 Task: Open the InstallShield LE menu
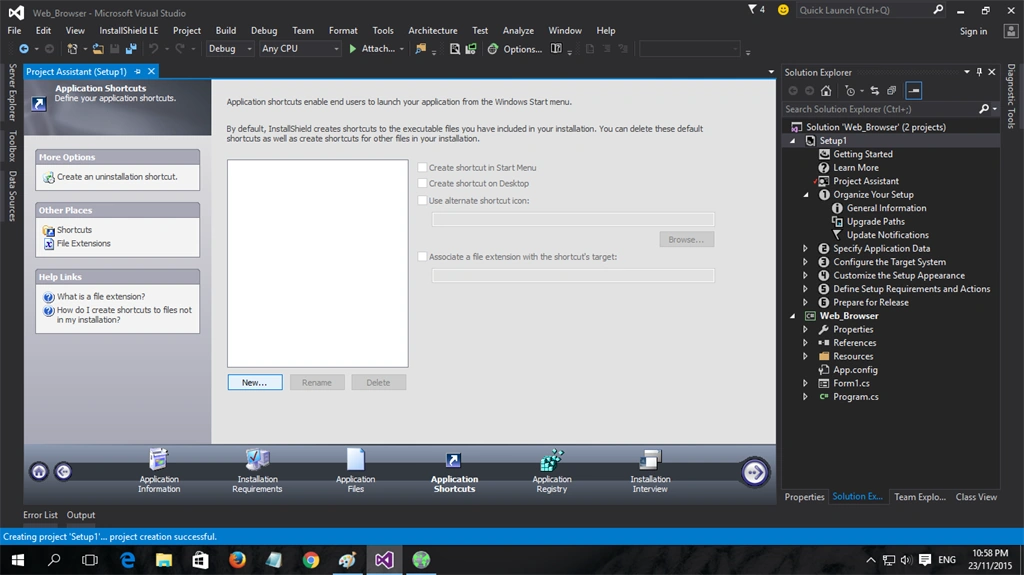point(129,31)
